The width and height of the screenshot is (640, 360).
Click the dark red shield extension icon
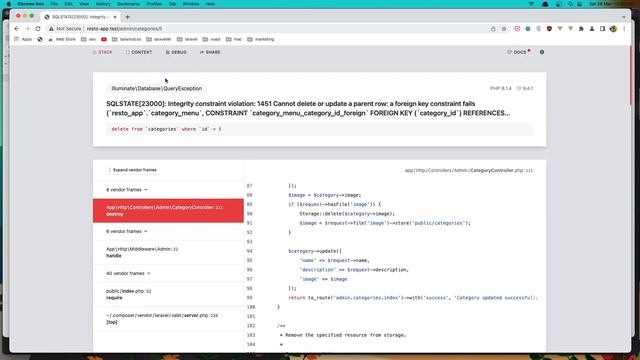549,29
